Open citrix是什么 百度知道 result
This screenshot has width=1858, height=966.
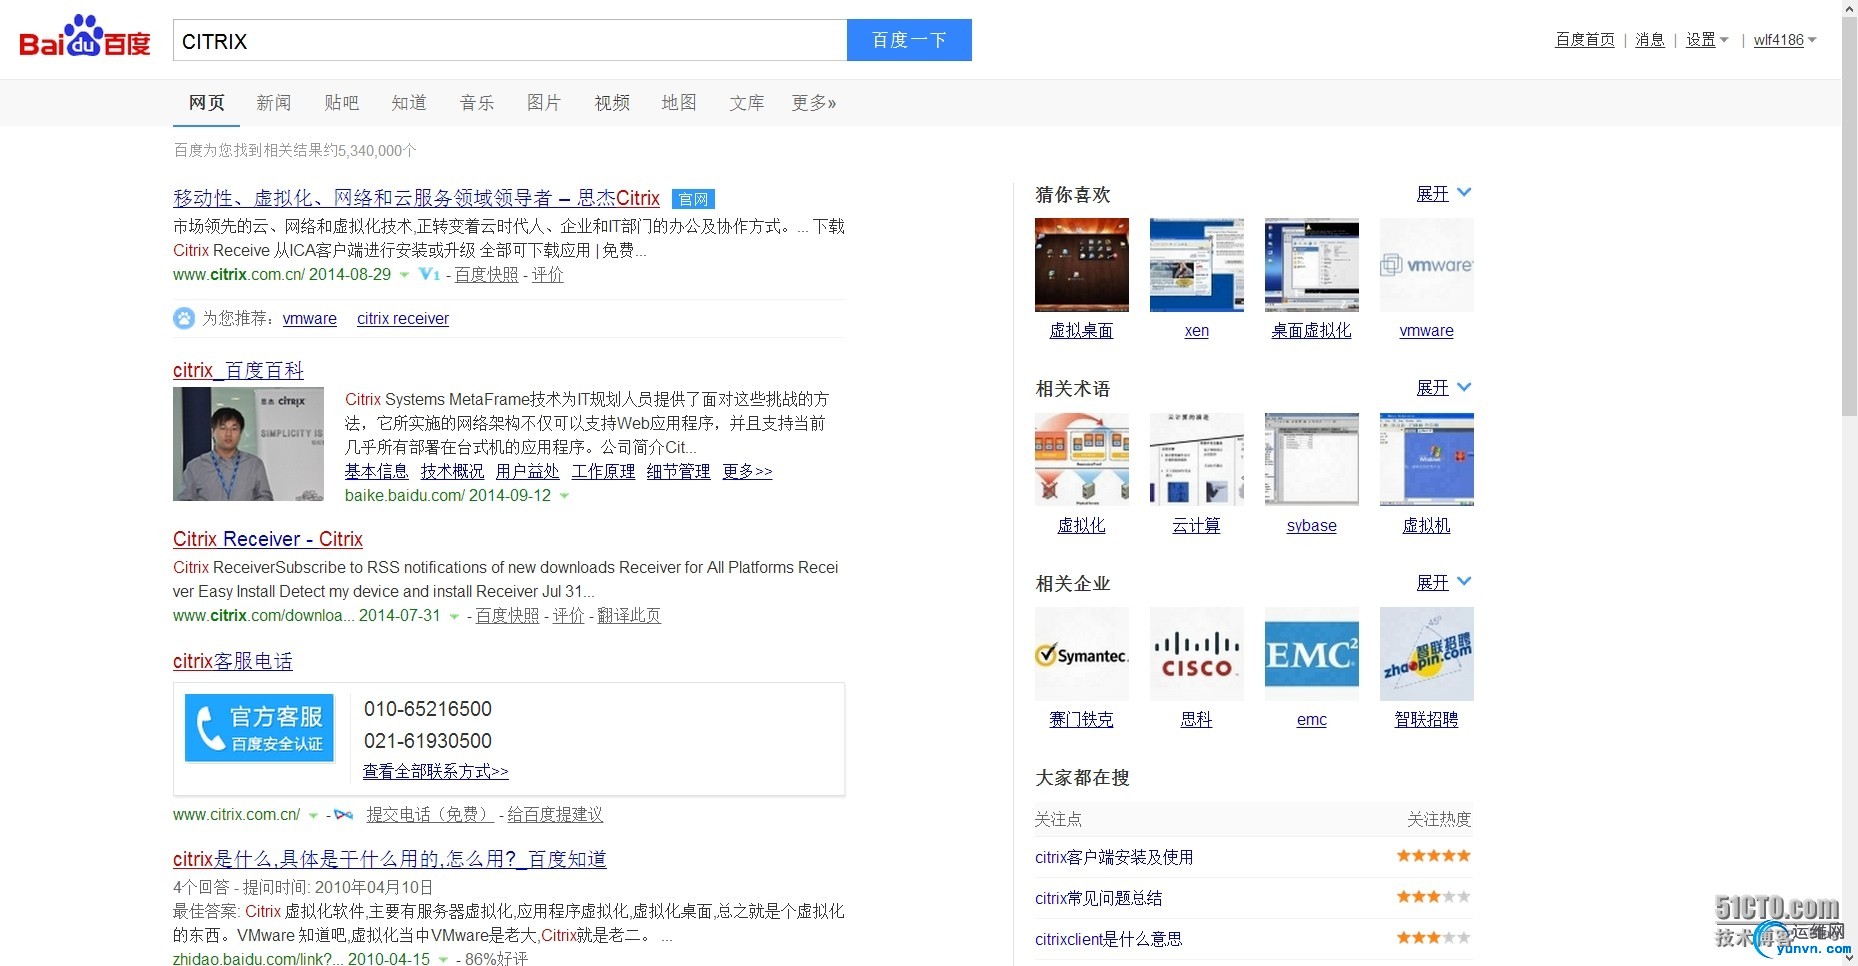390,859
